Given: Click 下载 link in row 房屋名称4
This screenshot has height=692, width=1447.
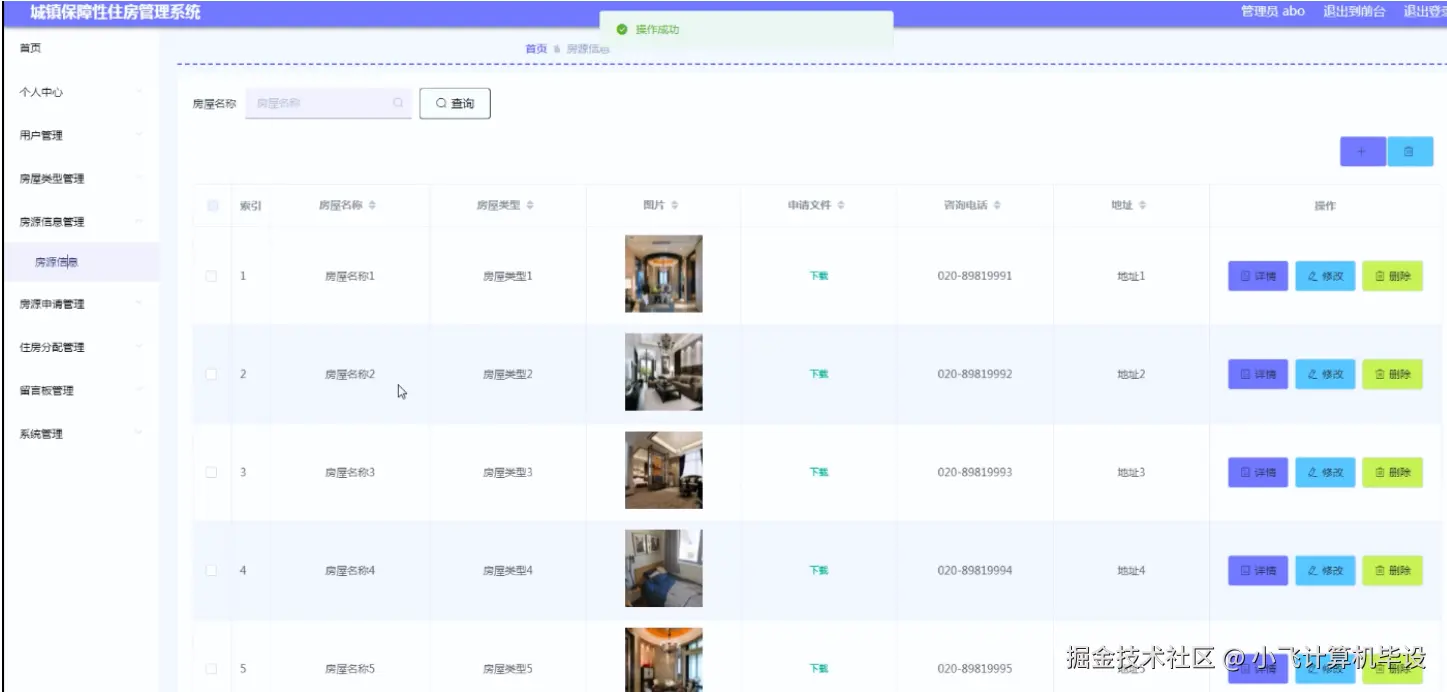Looking at the screenshot, I should [819, 570].
